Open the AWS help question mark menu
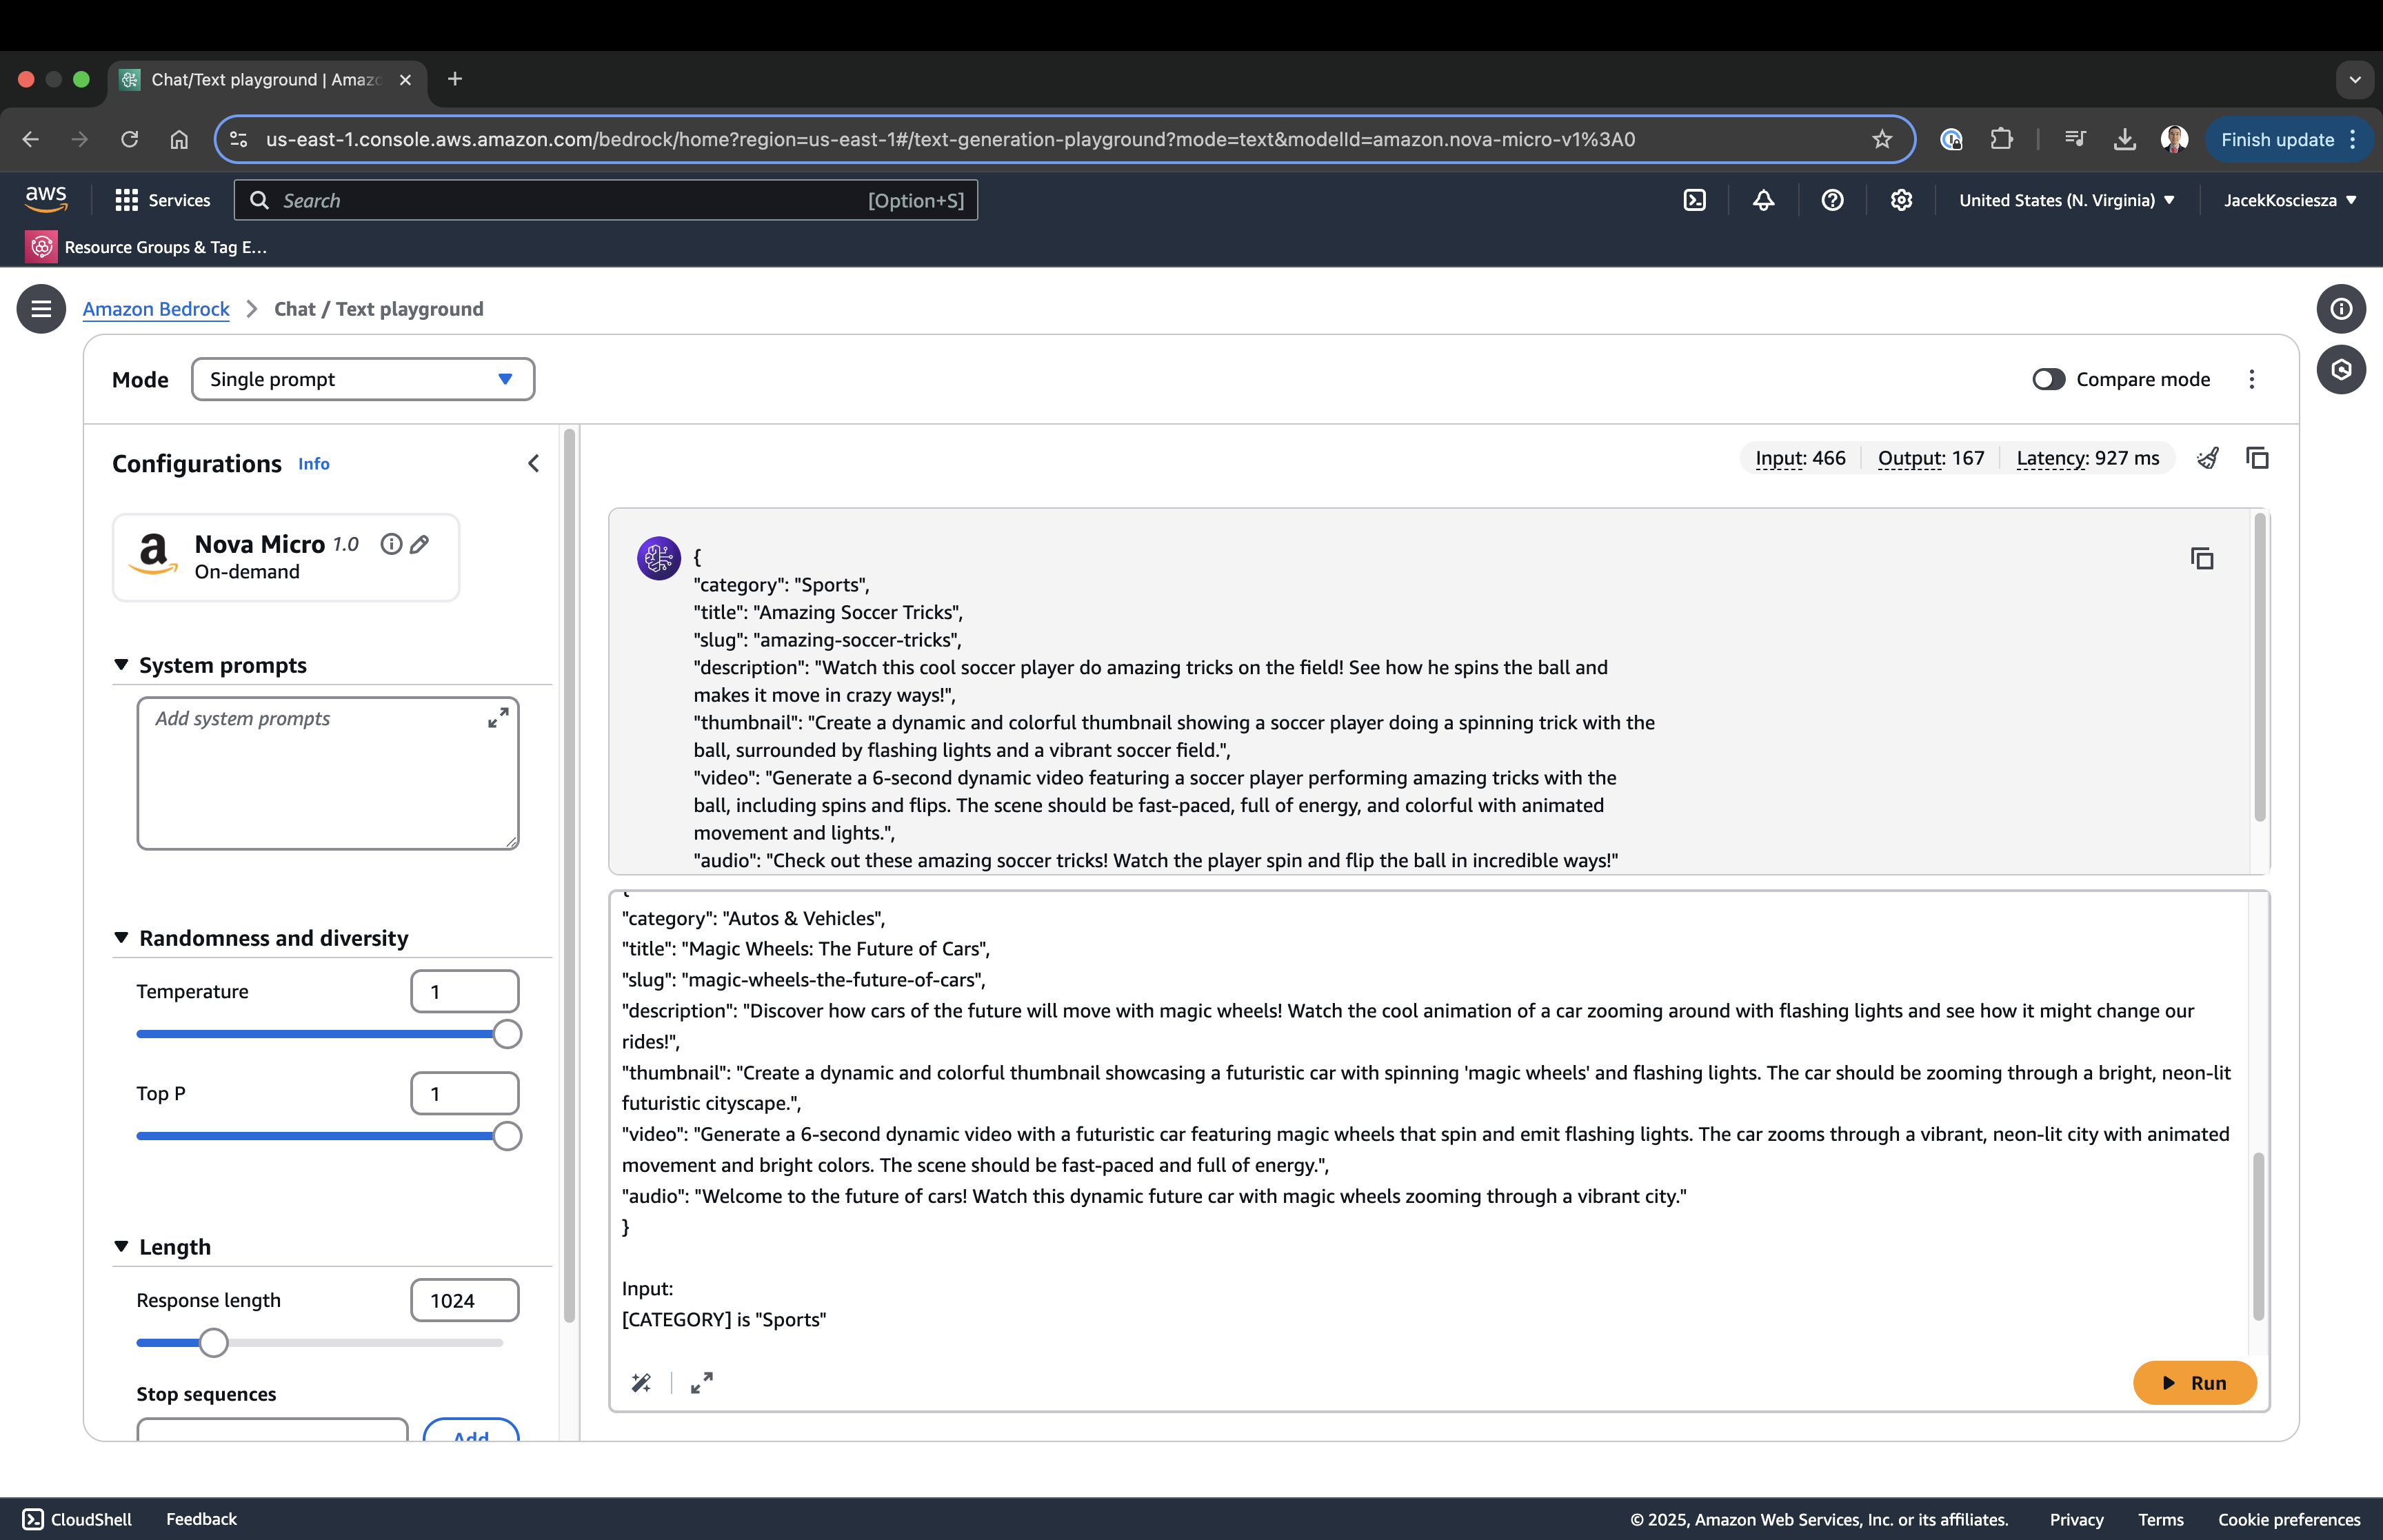 [1832, 200]
